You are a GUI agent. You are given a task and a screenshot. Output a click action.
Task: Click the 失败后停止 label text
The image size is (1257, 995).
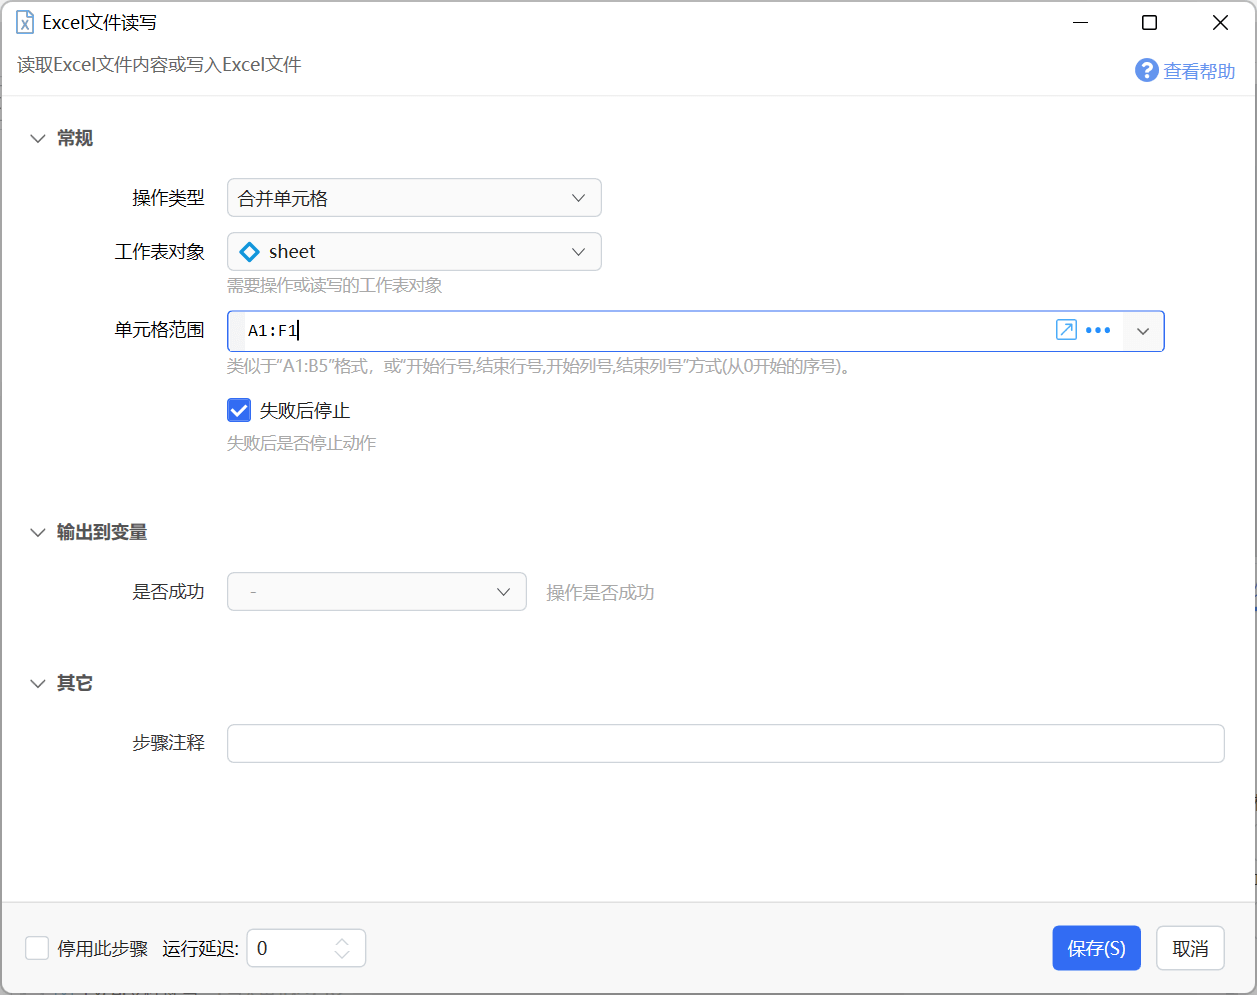click(305, 411)
